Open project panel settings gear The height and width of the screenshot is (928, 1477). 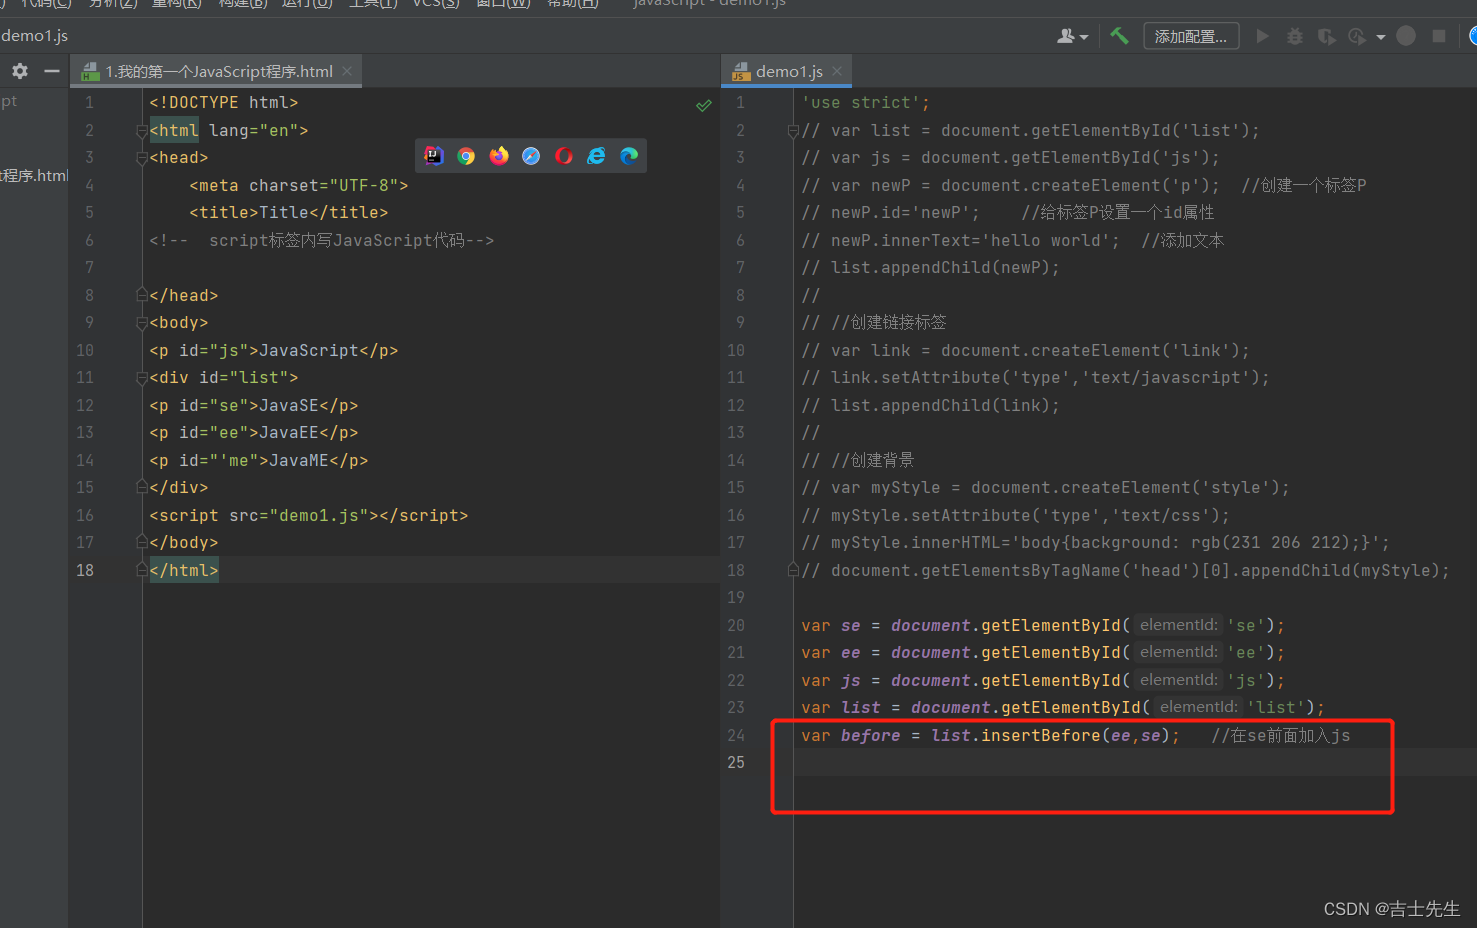coord(20,71)
